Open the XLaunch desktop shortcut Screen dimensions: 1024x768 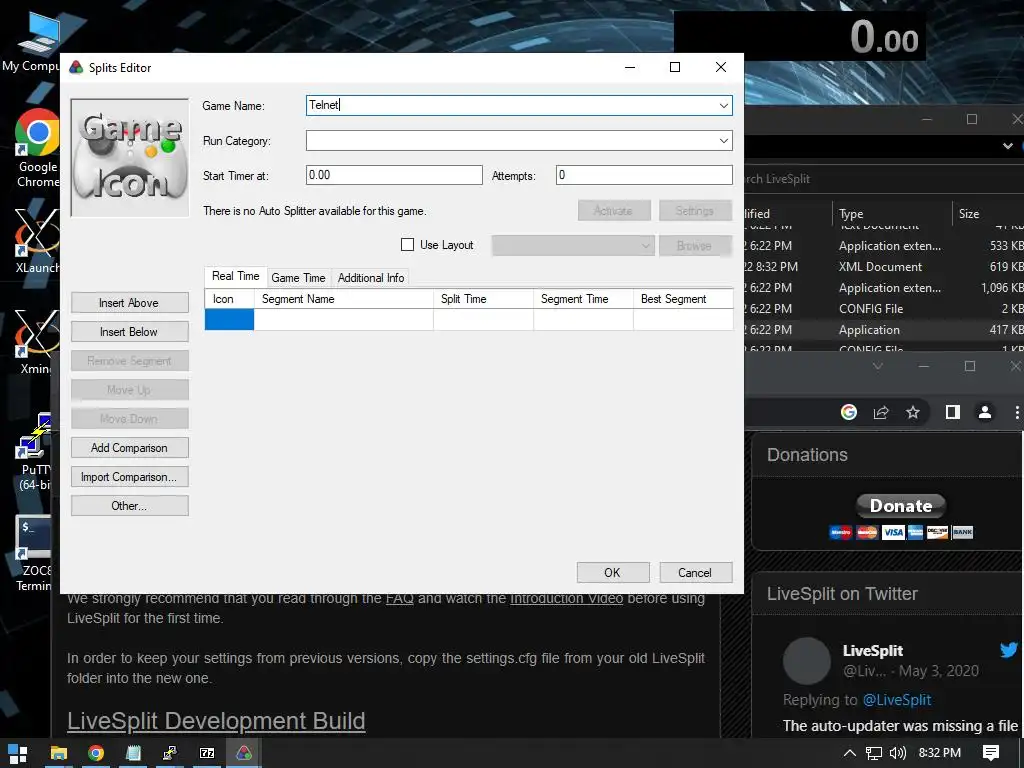click(x=37, y=241)
